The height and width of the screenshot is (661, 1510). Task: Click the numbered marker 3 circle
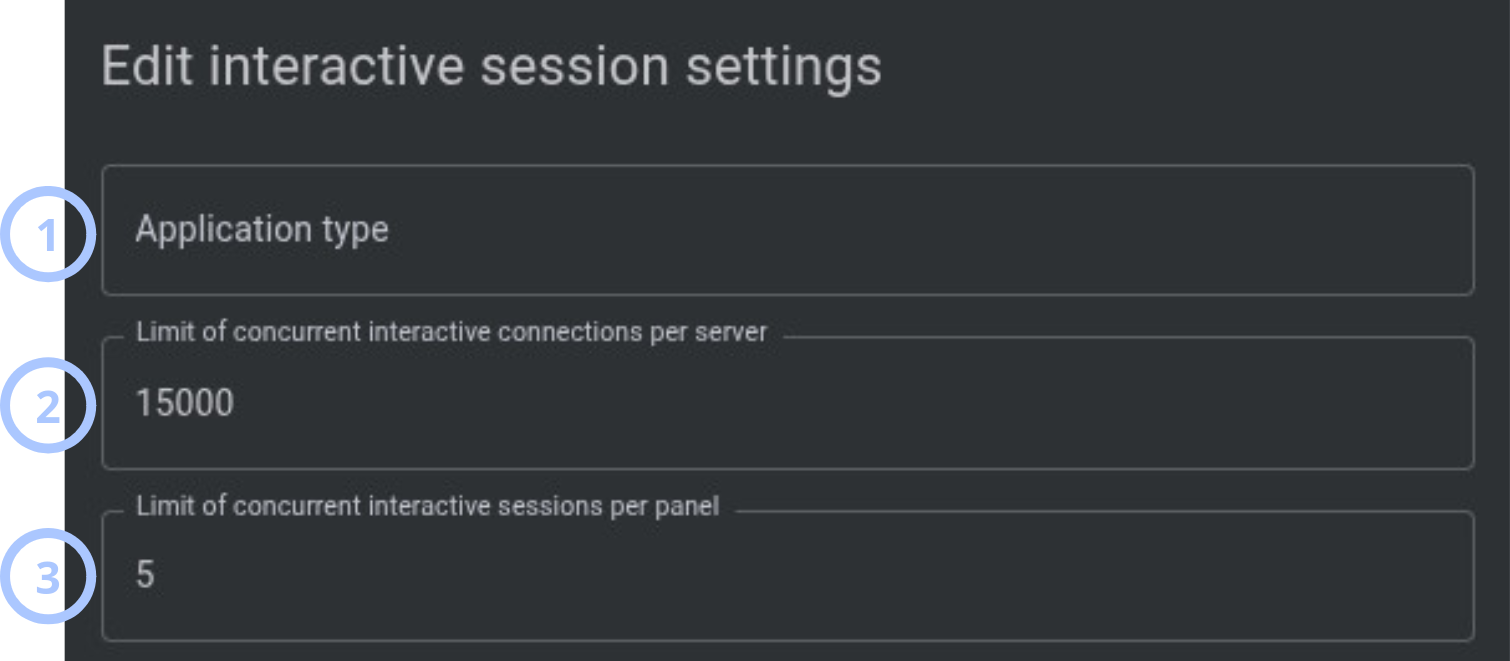tap(48, 576)
